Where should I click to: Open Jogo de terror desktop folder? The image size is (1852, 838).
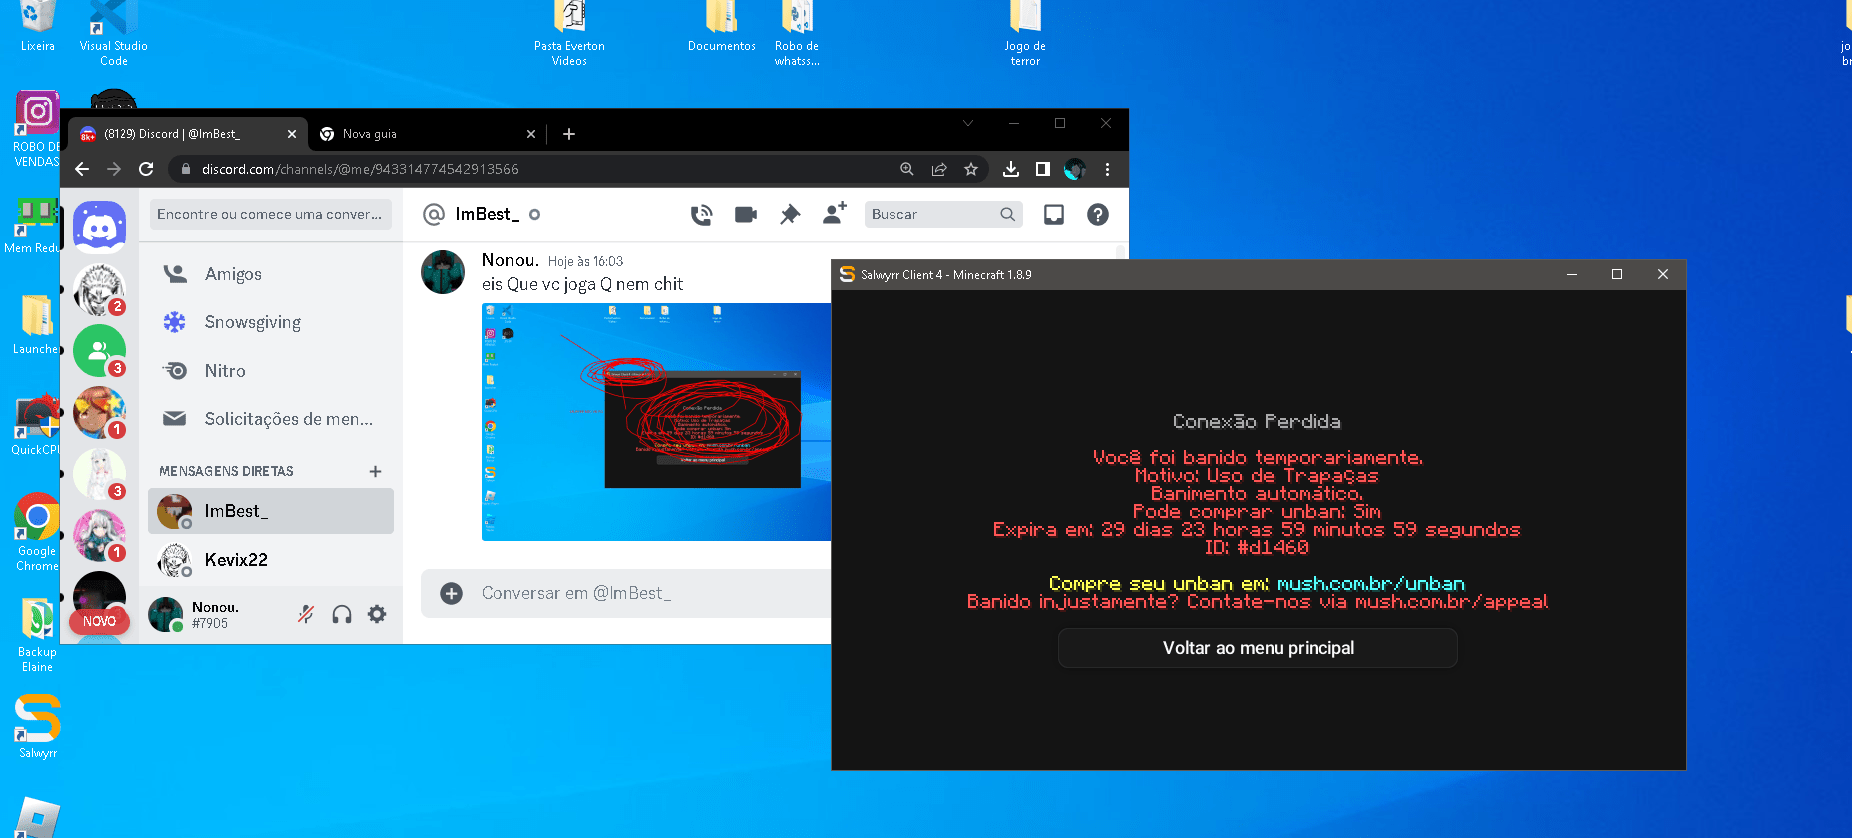pyautogui.click(x=1025, y=34)
